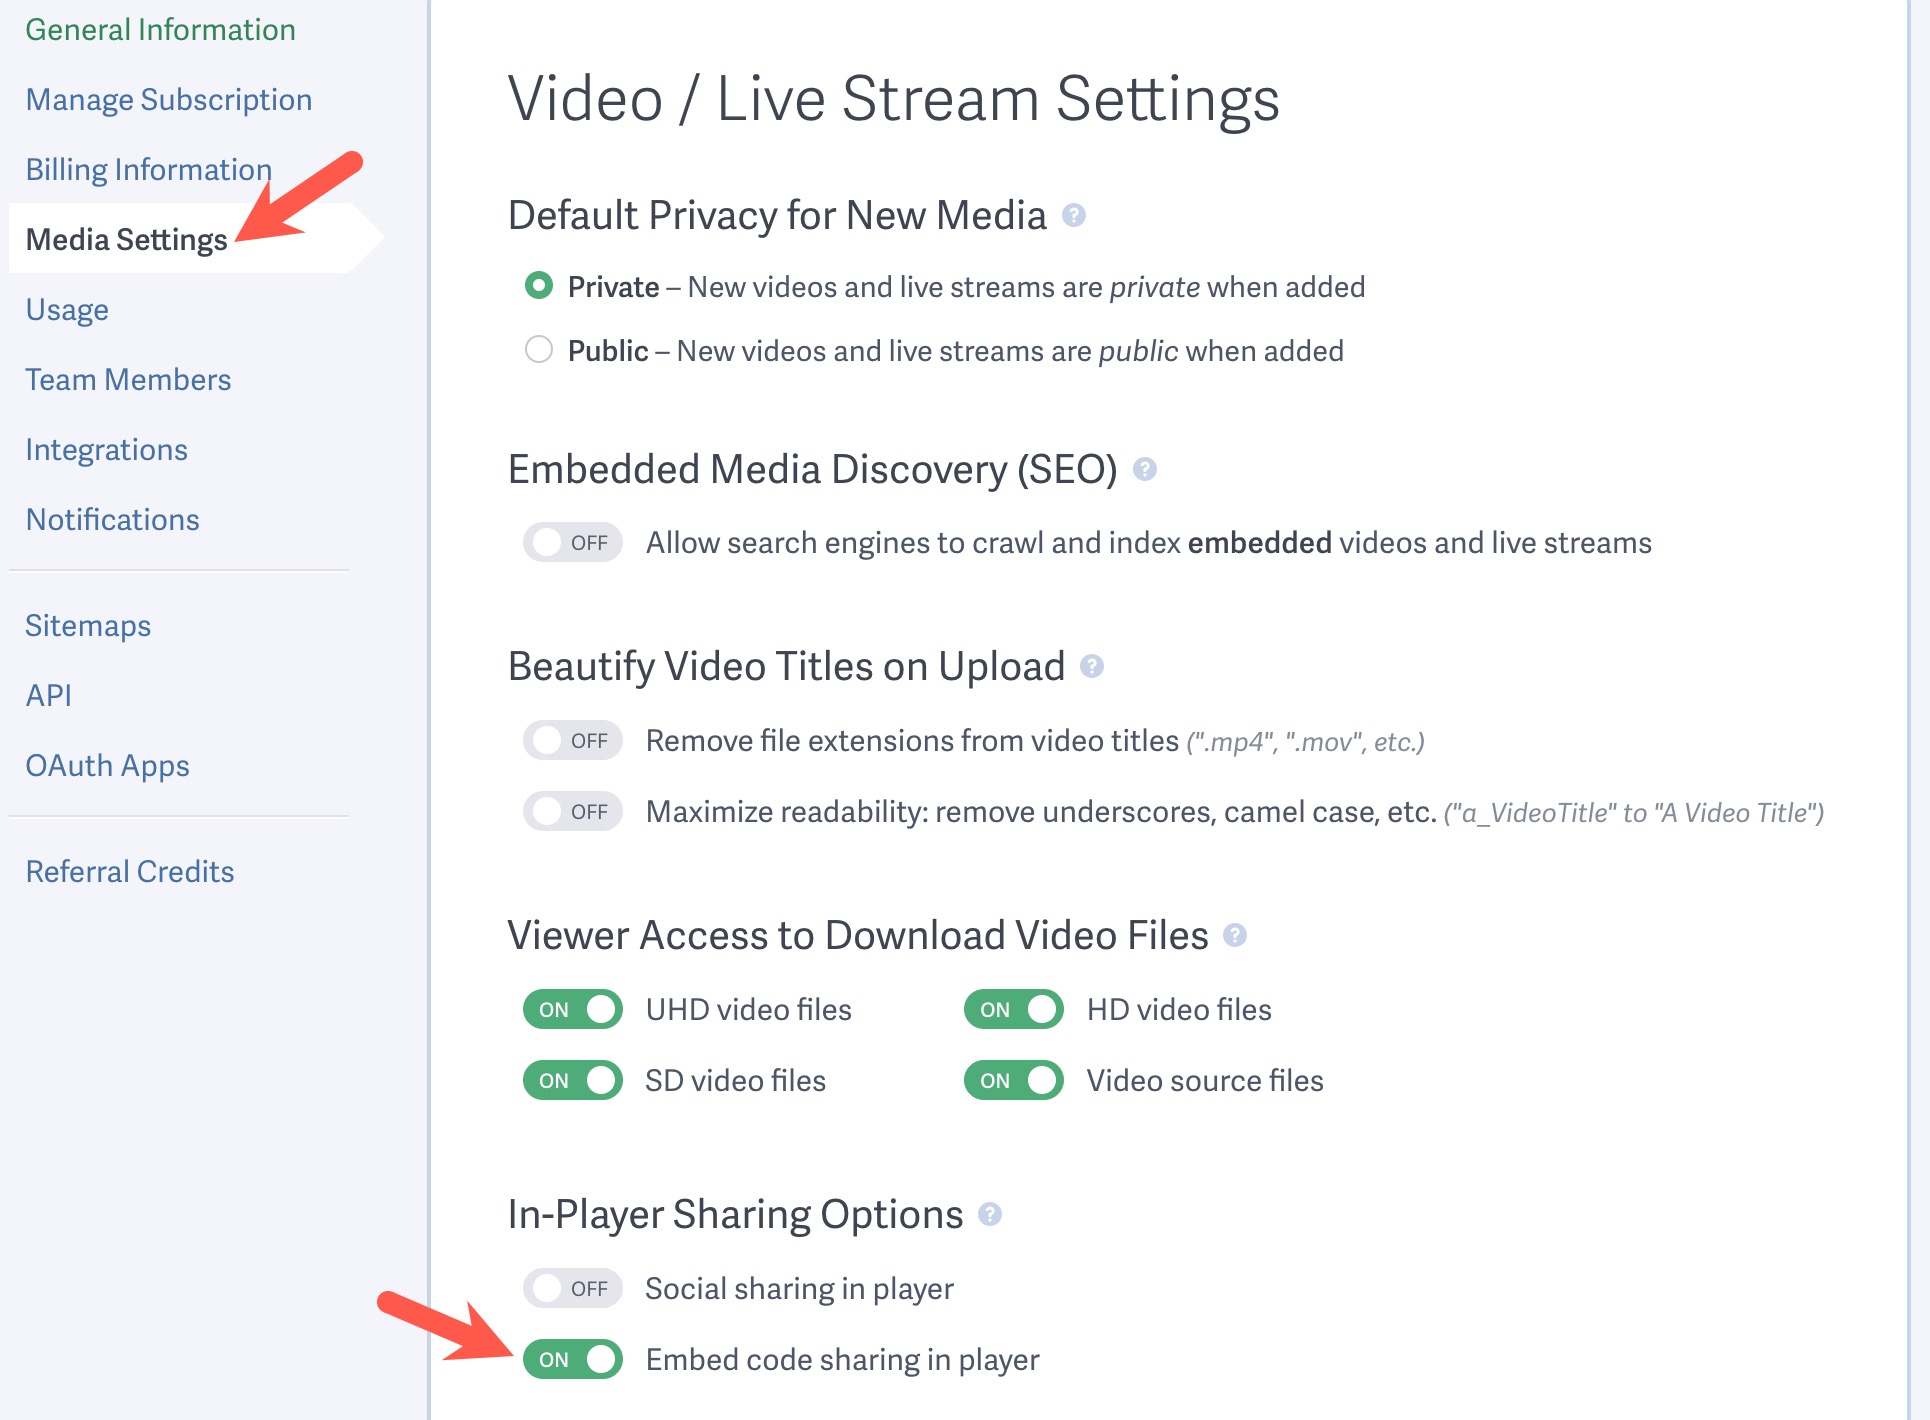Enable maximize readability for video titles

coord(572,811)
